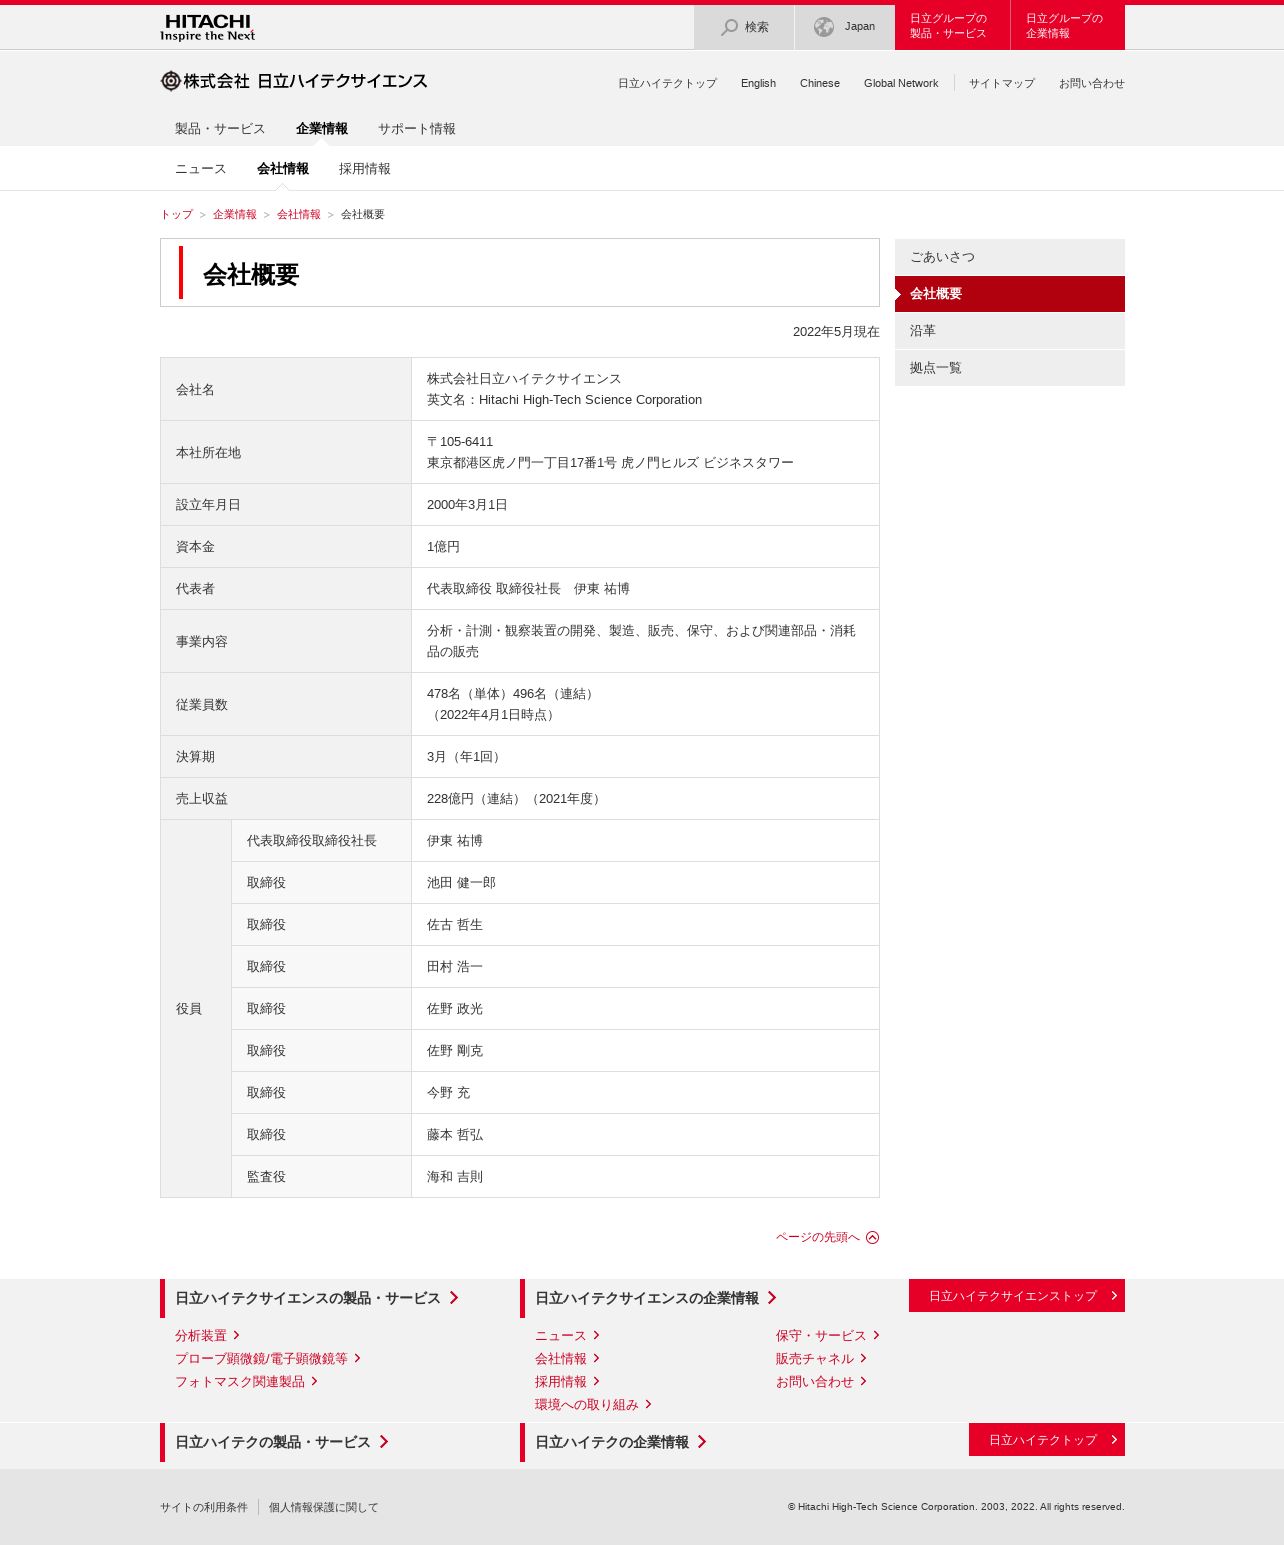Click 日立ハイテクサイエンストップ button
This screenshot has width=1284, height=1545.
point(1017,1296)
